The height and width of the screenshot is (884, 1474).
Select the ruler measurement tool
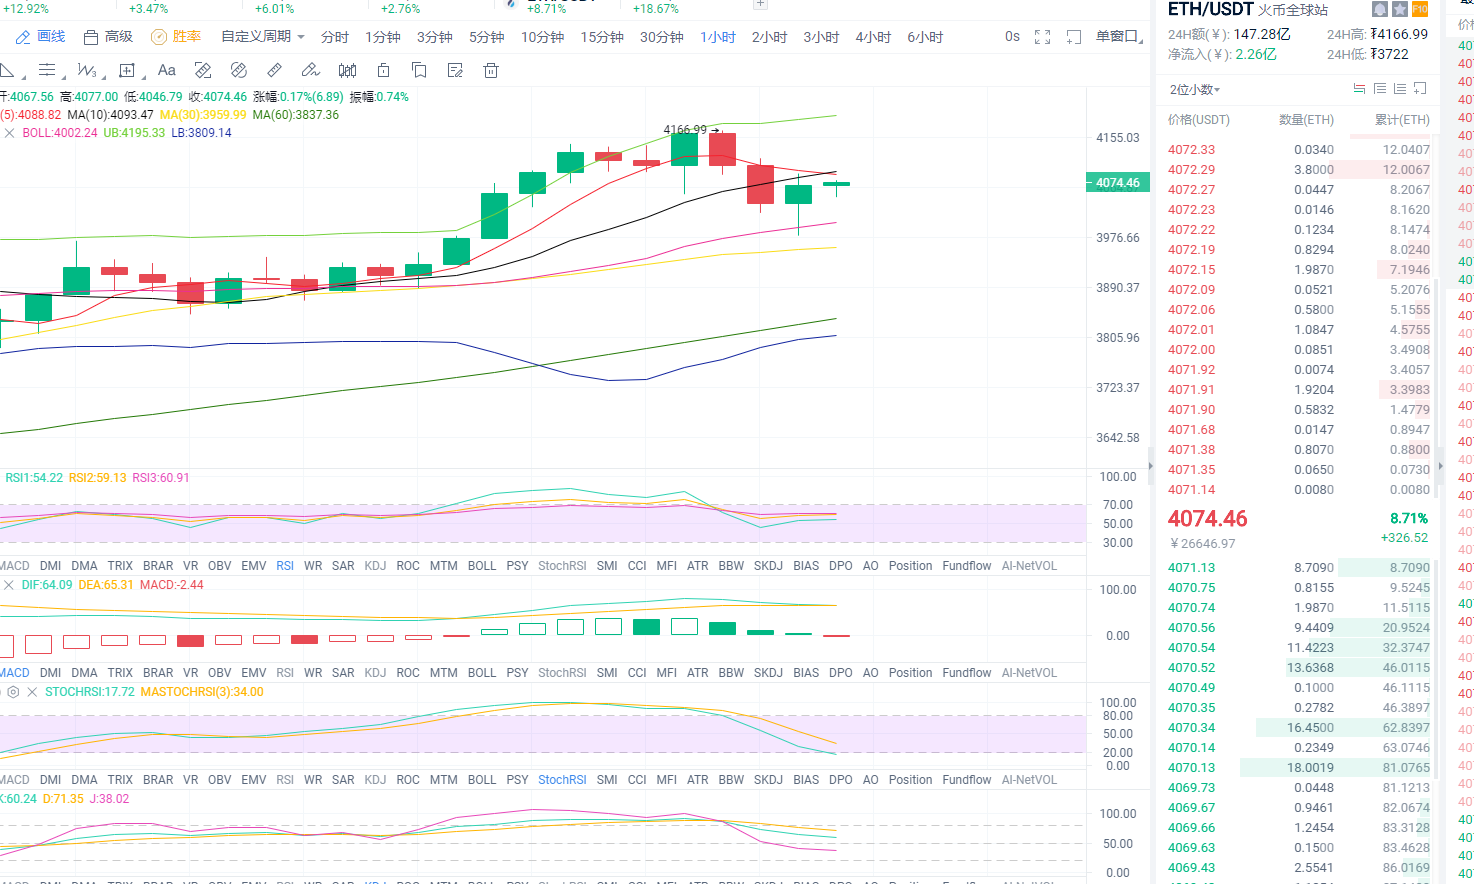tap(274, 70)
